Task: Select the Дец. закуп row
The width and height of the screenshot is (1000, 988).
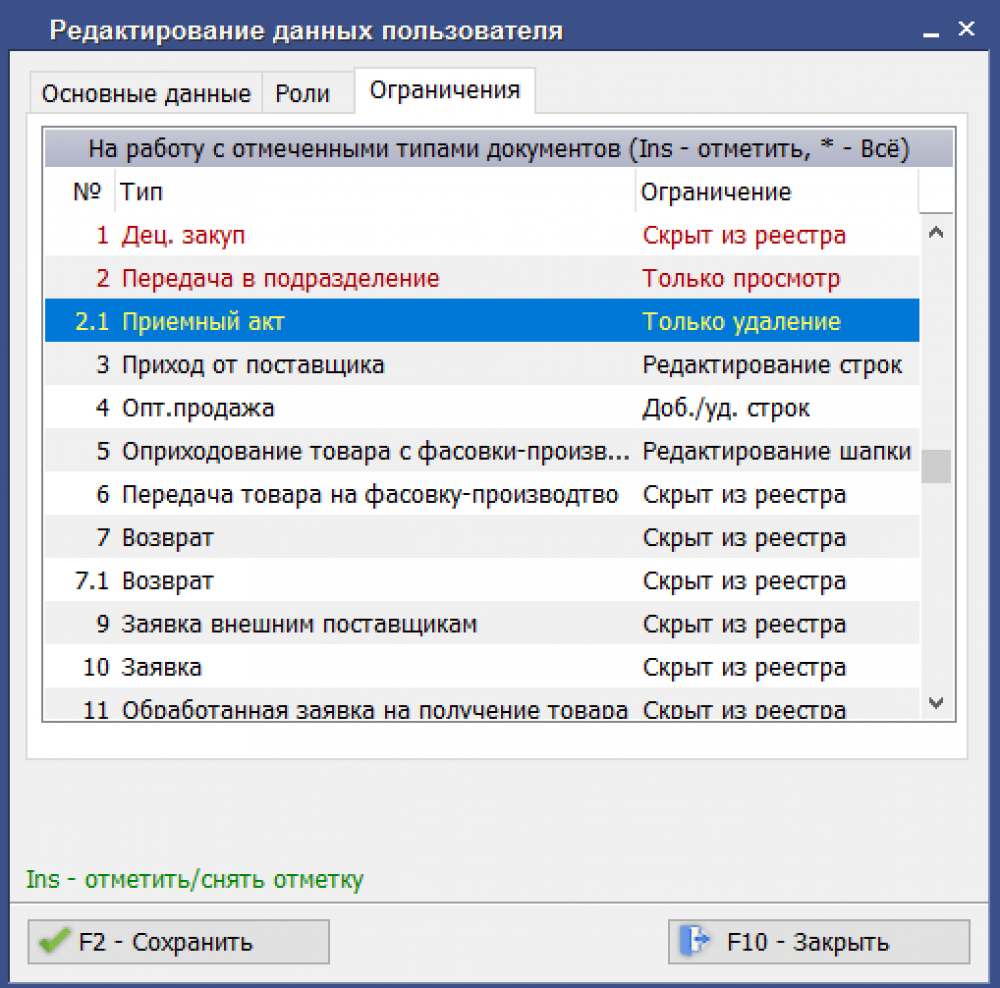Action: 482,235
